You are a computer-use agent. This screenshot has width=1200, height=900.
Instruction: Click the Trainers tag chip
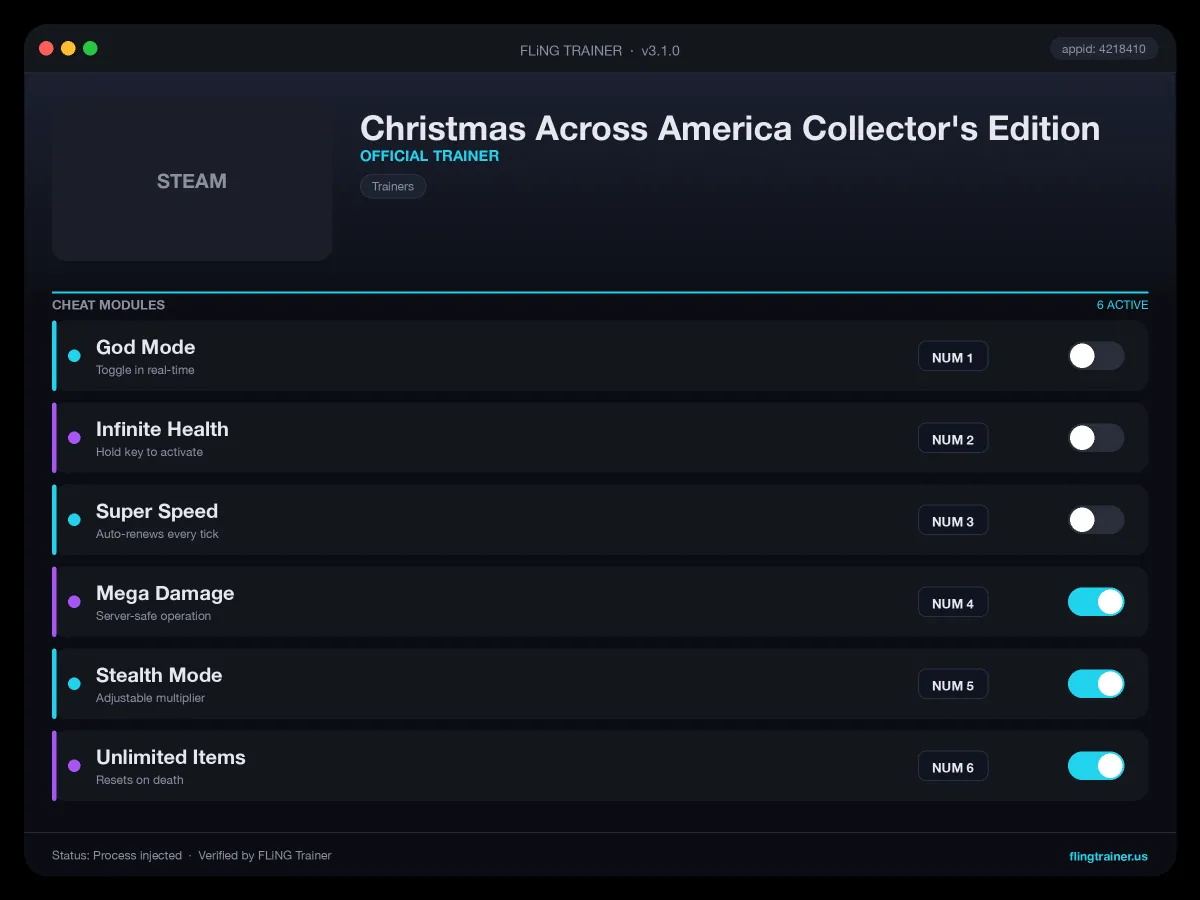pos(393,186)
